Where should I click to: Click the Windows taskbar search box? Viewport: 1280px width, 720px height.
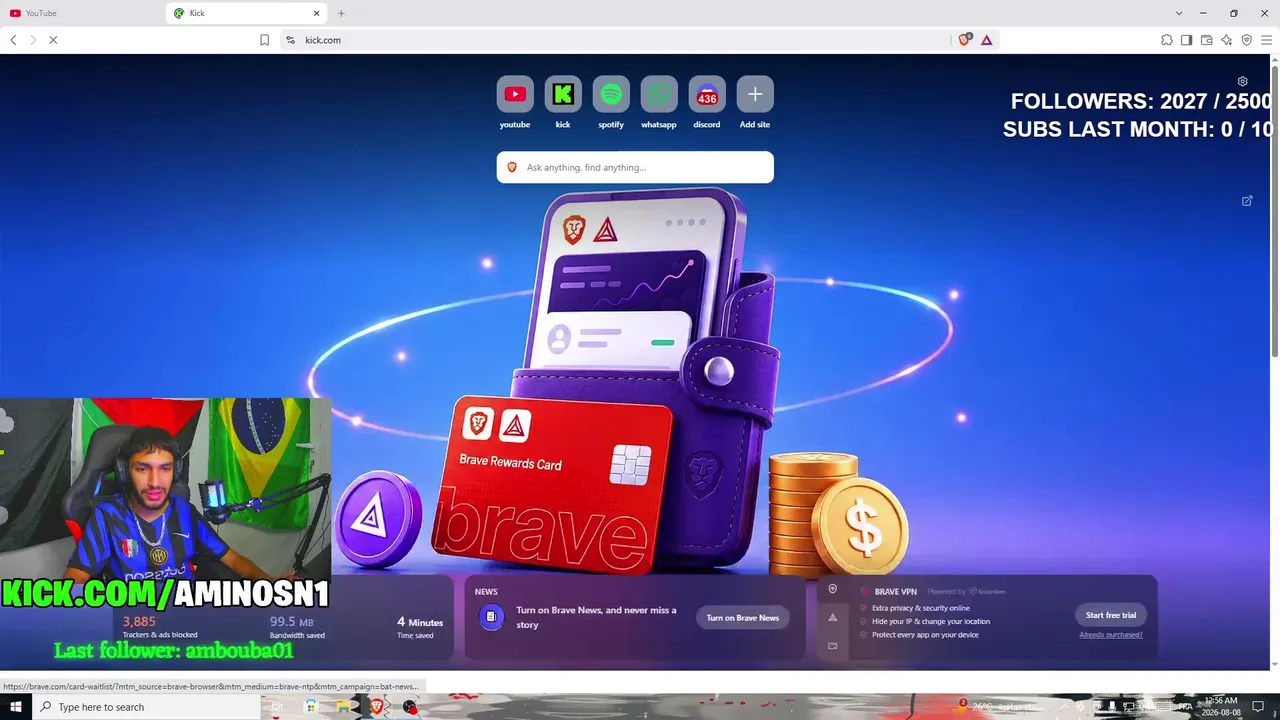tap(146, 707)
